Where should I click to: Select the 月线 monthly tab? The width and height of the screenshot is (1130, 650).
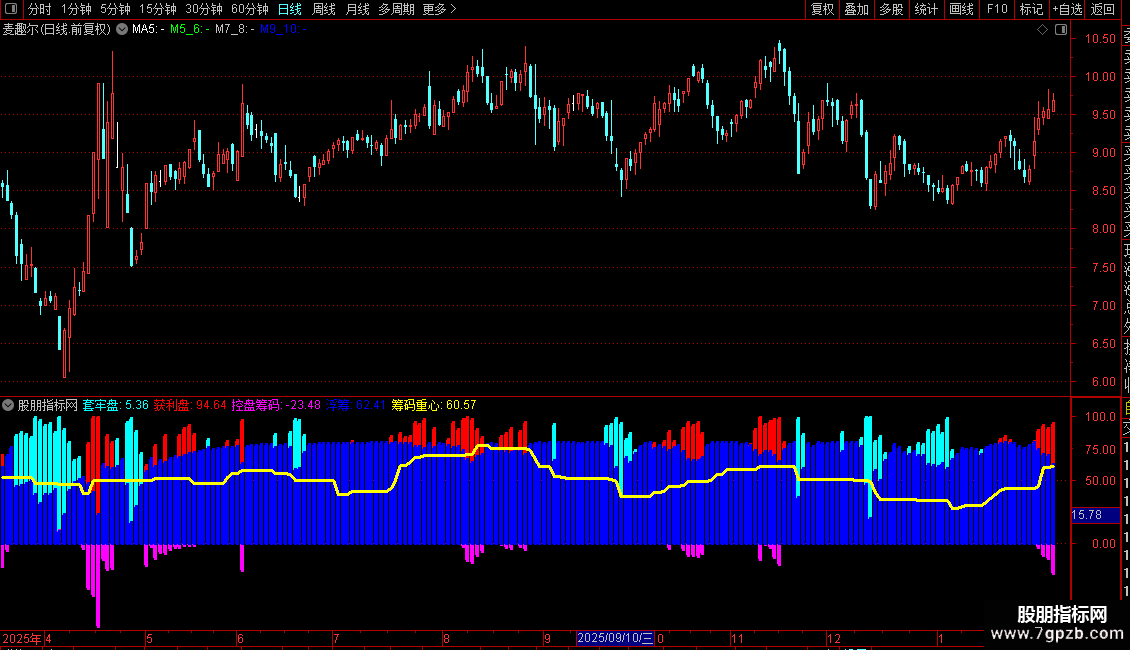pyautogui.click(x=357, y=9)
